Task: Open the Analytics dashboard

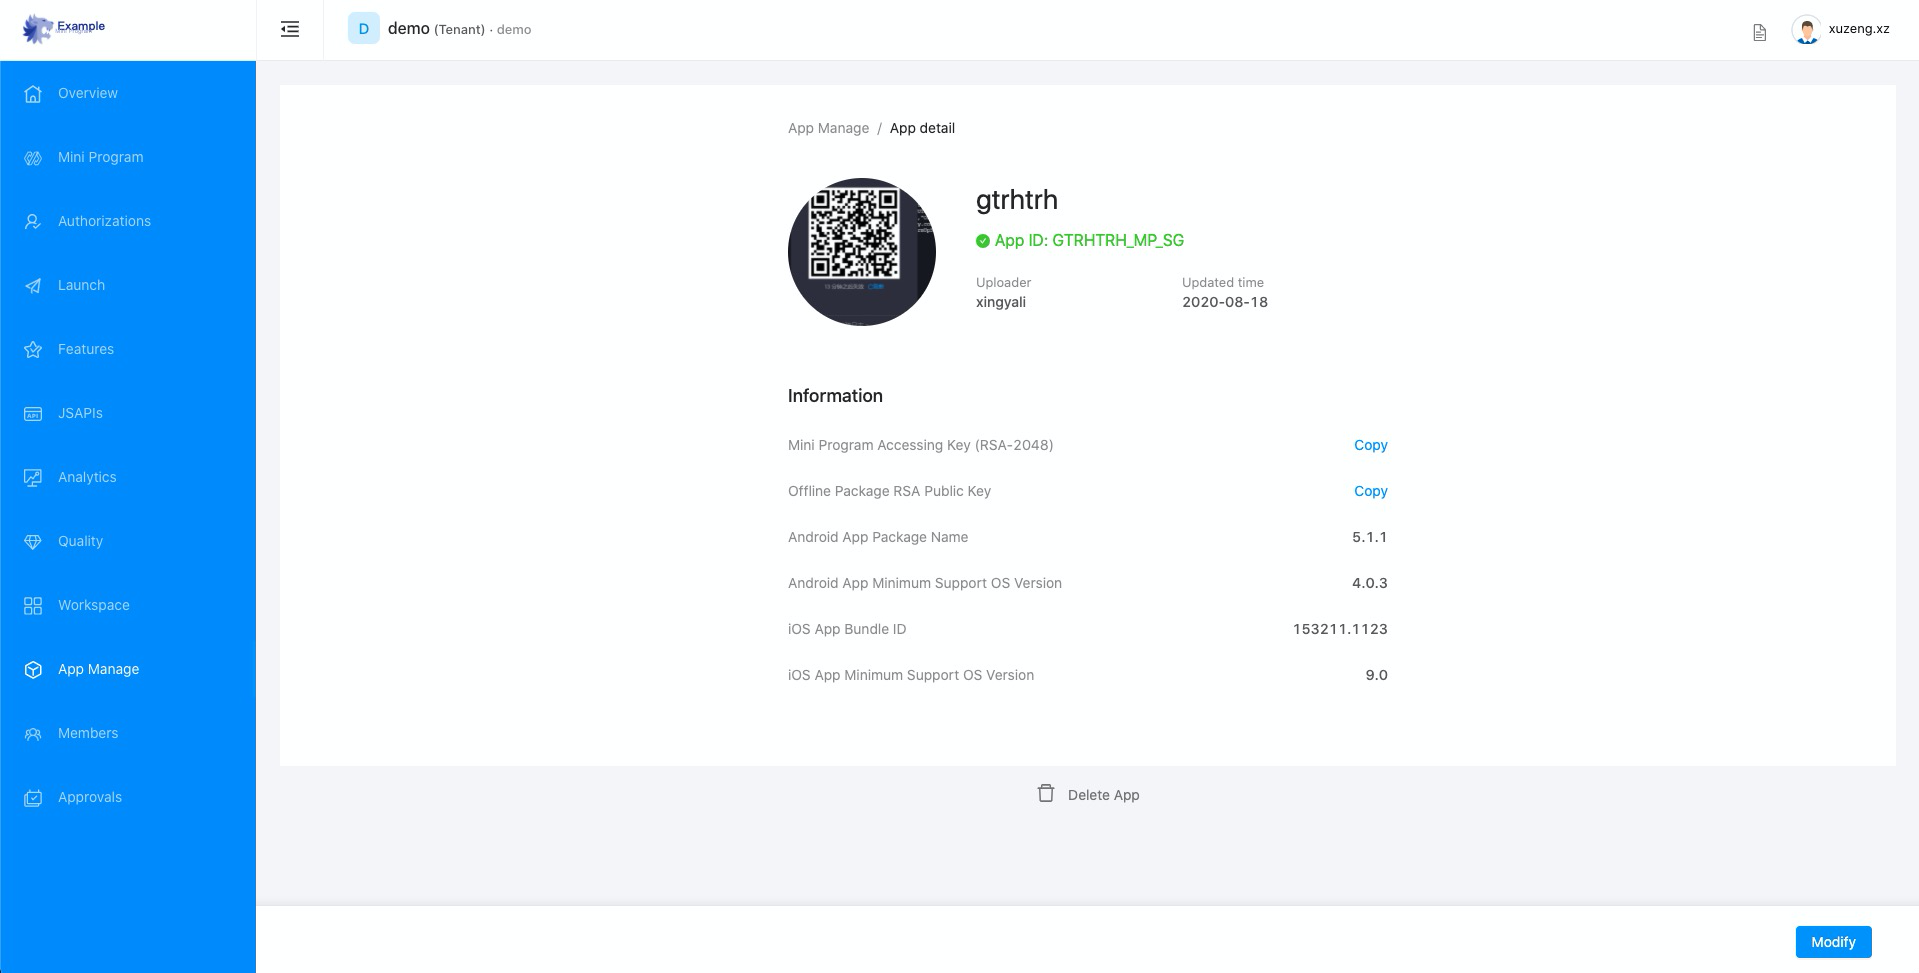Action: coord(86,477)
